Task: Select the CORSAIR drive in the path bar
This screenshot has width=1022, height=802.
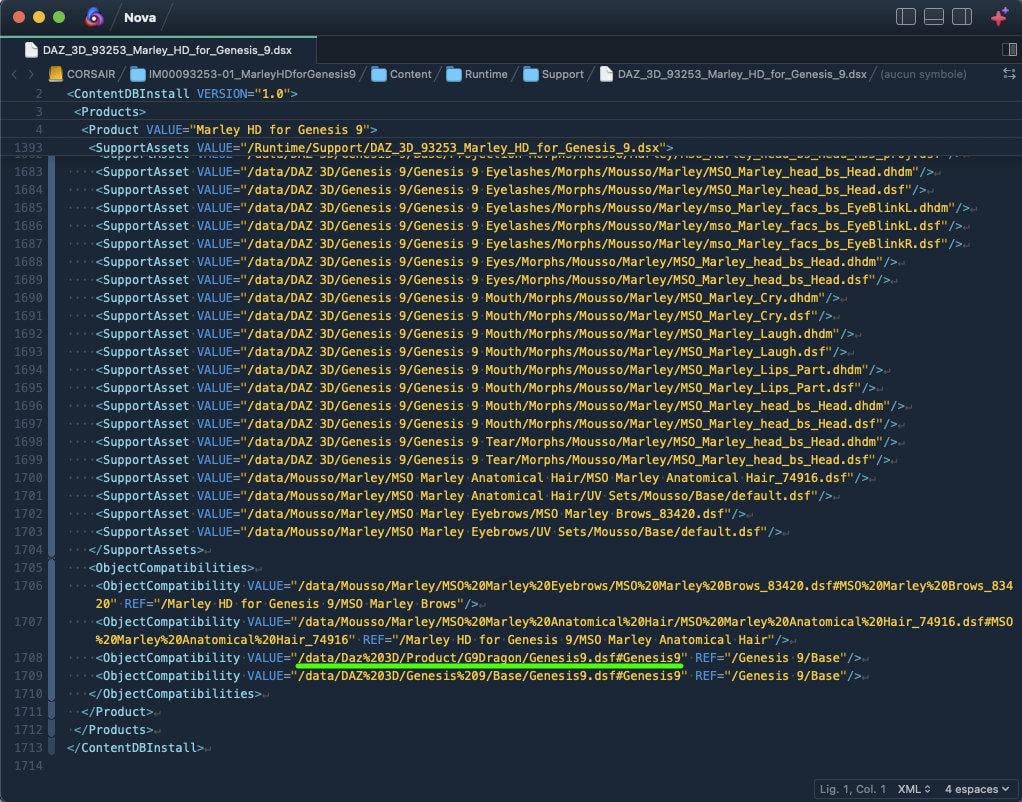Action: tap(83, 74)
